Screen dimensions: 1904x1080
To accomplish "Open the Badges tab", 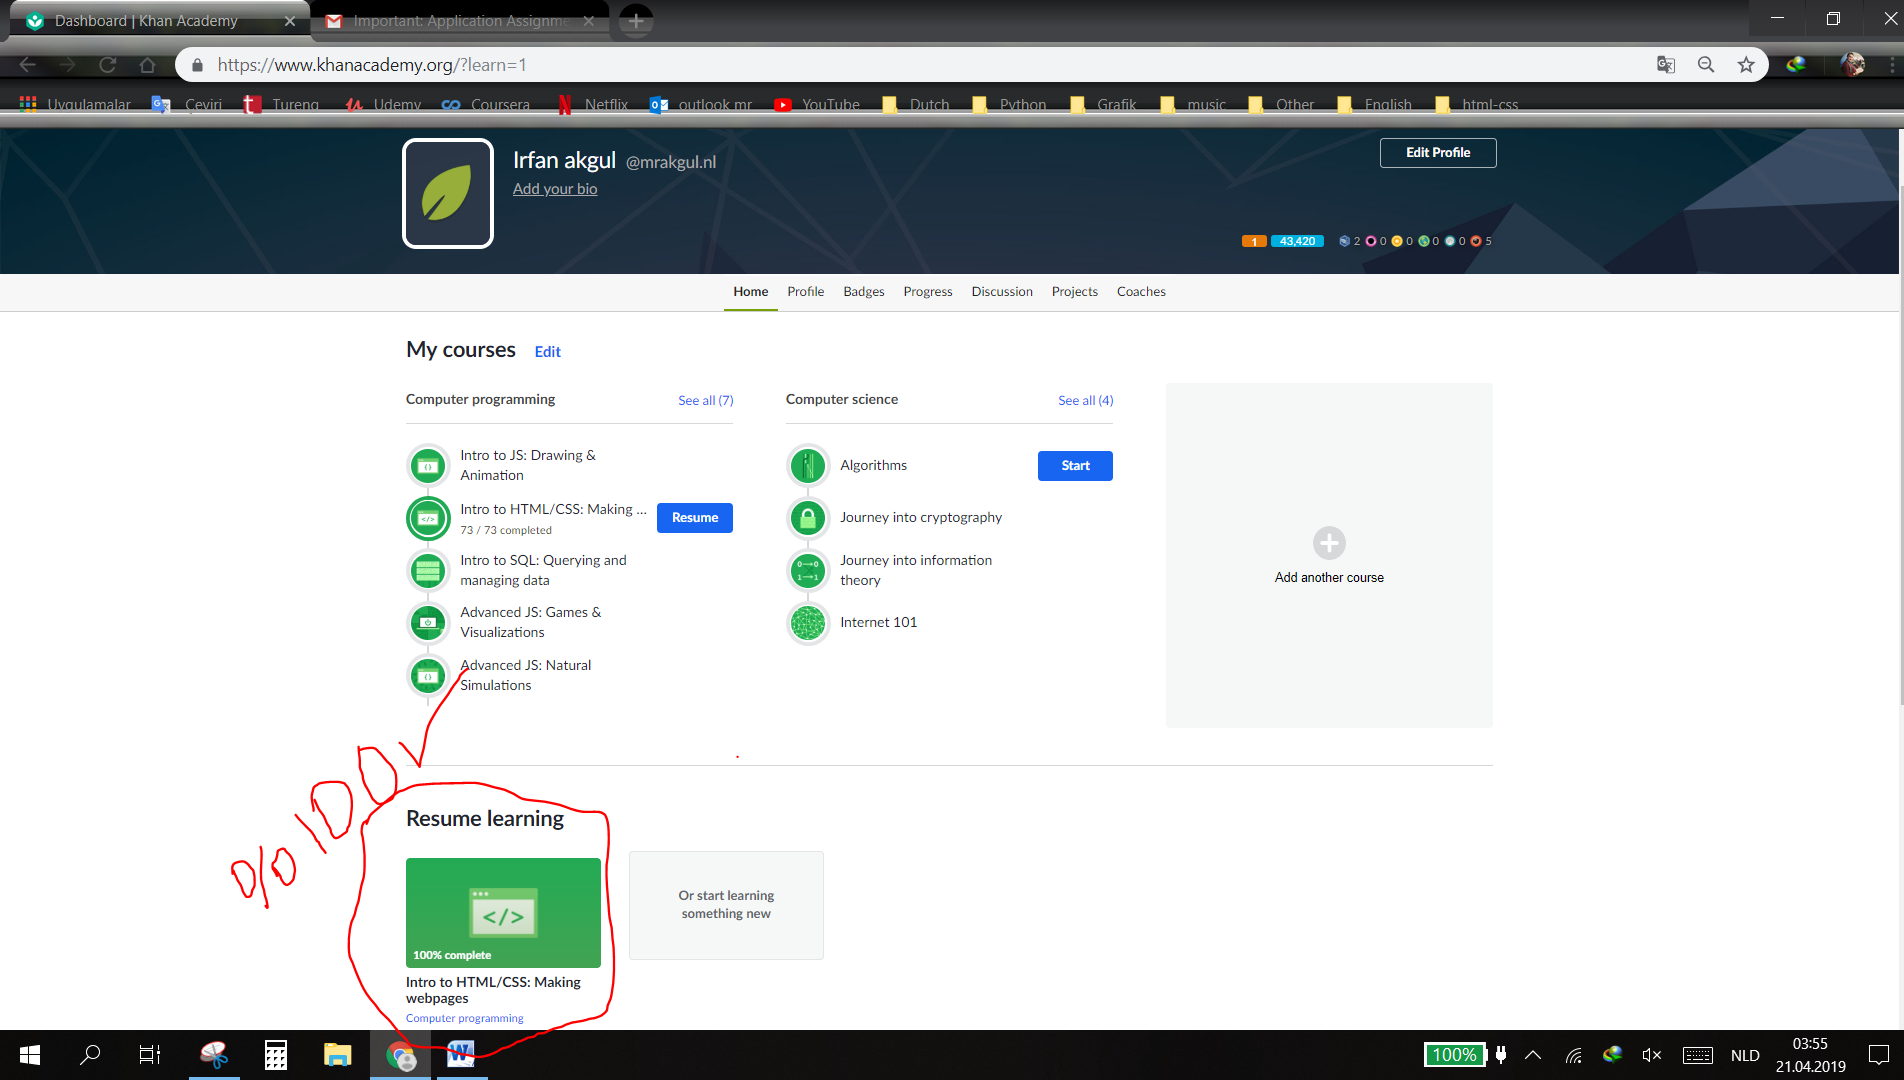I will pyautogui.click(x=864, y=292).
